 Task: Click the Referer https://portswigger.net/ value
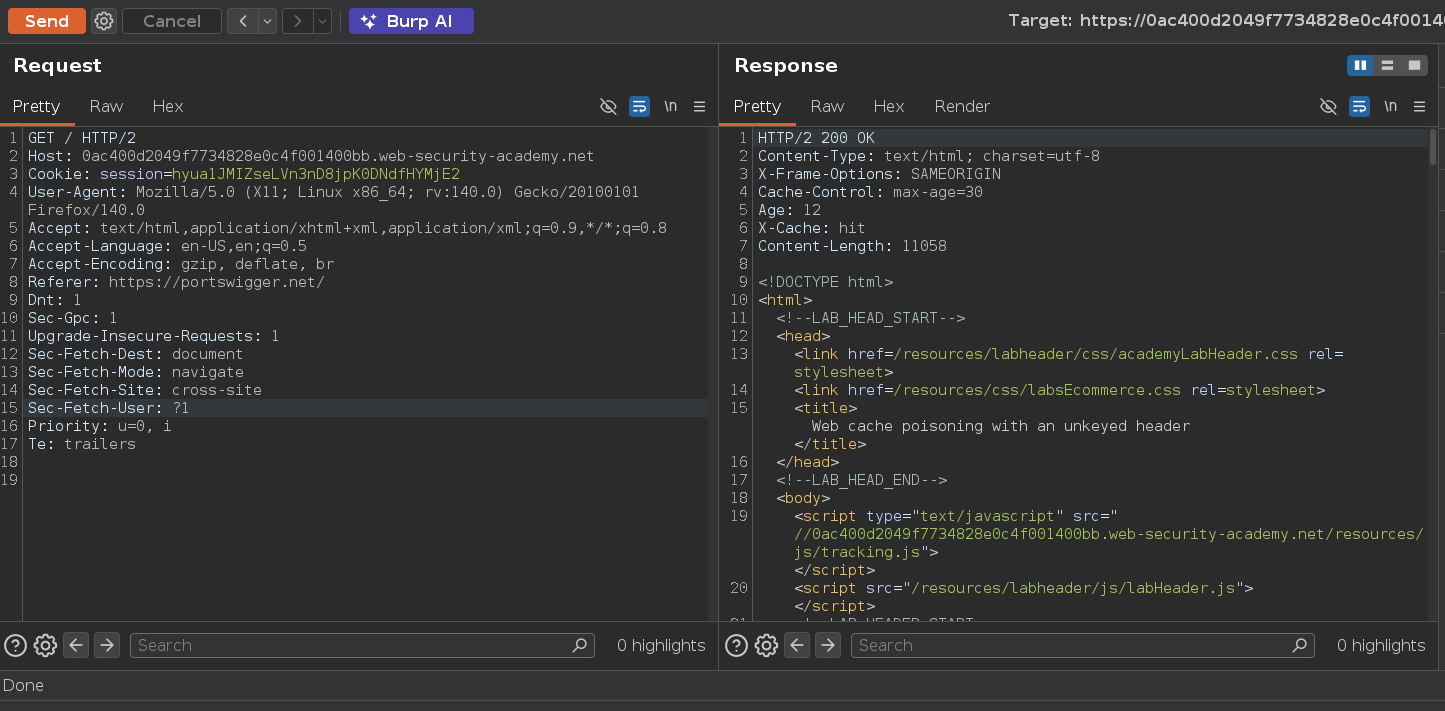[216, 282]
